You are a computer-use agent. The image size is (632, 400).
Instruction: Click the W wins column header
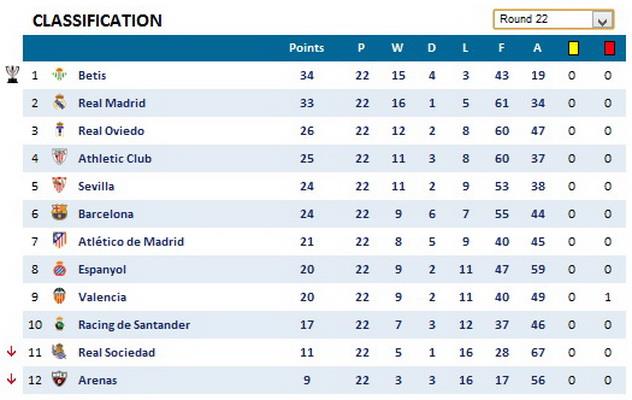click(x=397, y=47)
